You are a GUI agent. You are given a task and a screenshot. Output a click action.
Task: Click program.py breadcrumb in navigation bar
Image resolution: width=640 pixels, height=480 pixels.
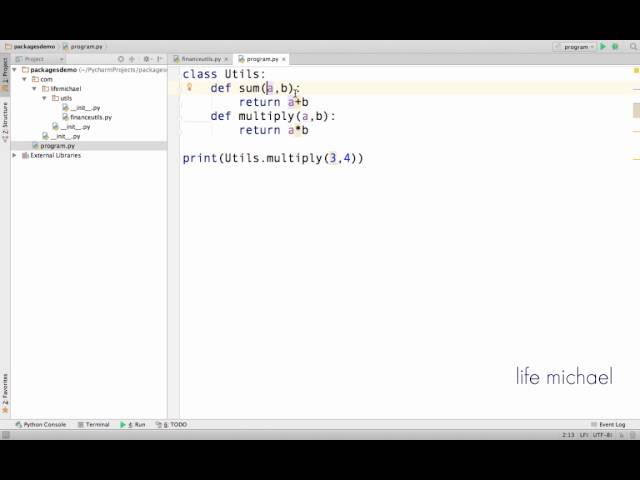point(83,47)
